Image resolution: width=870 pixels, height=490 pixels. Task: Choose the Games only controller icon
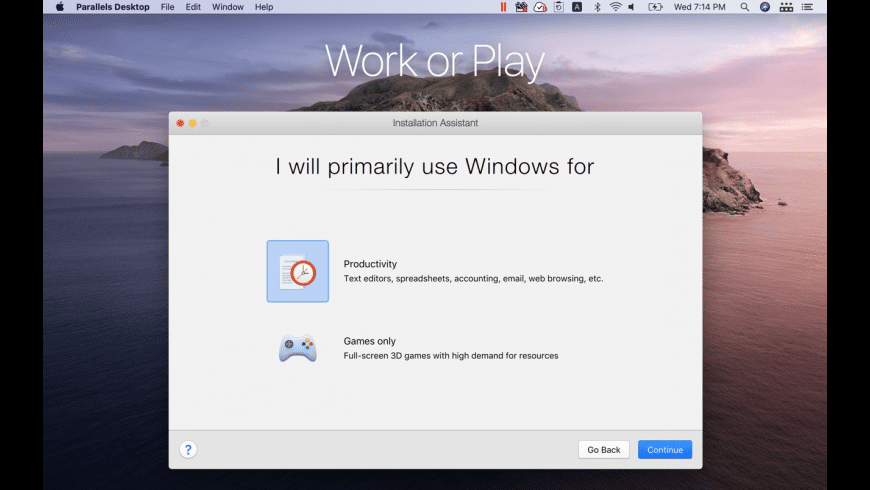[x=297, y=348]
